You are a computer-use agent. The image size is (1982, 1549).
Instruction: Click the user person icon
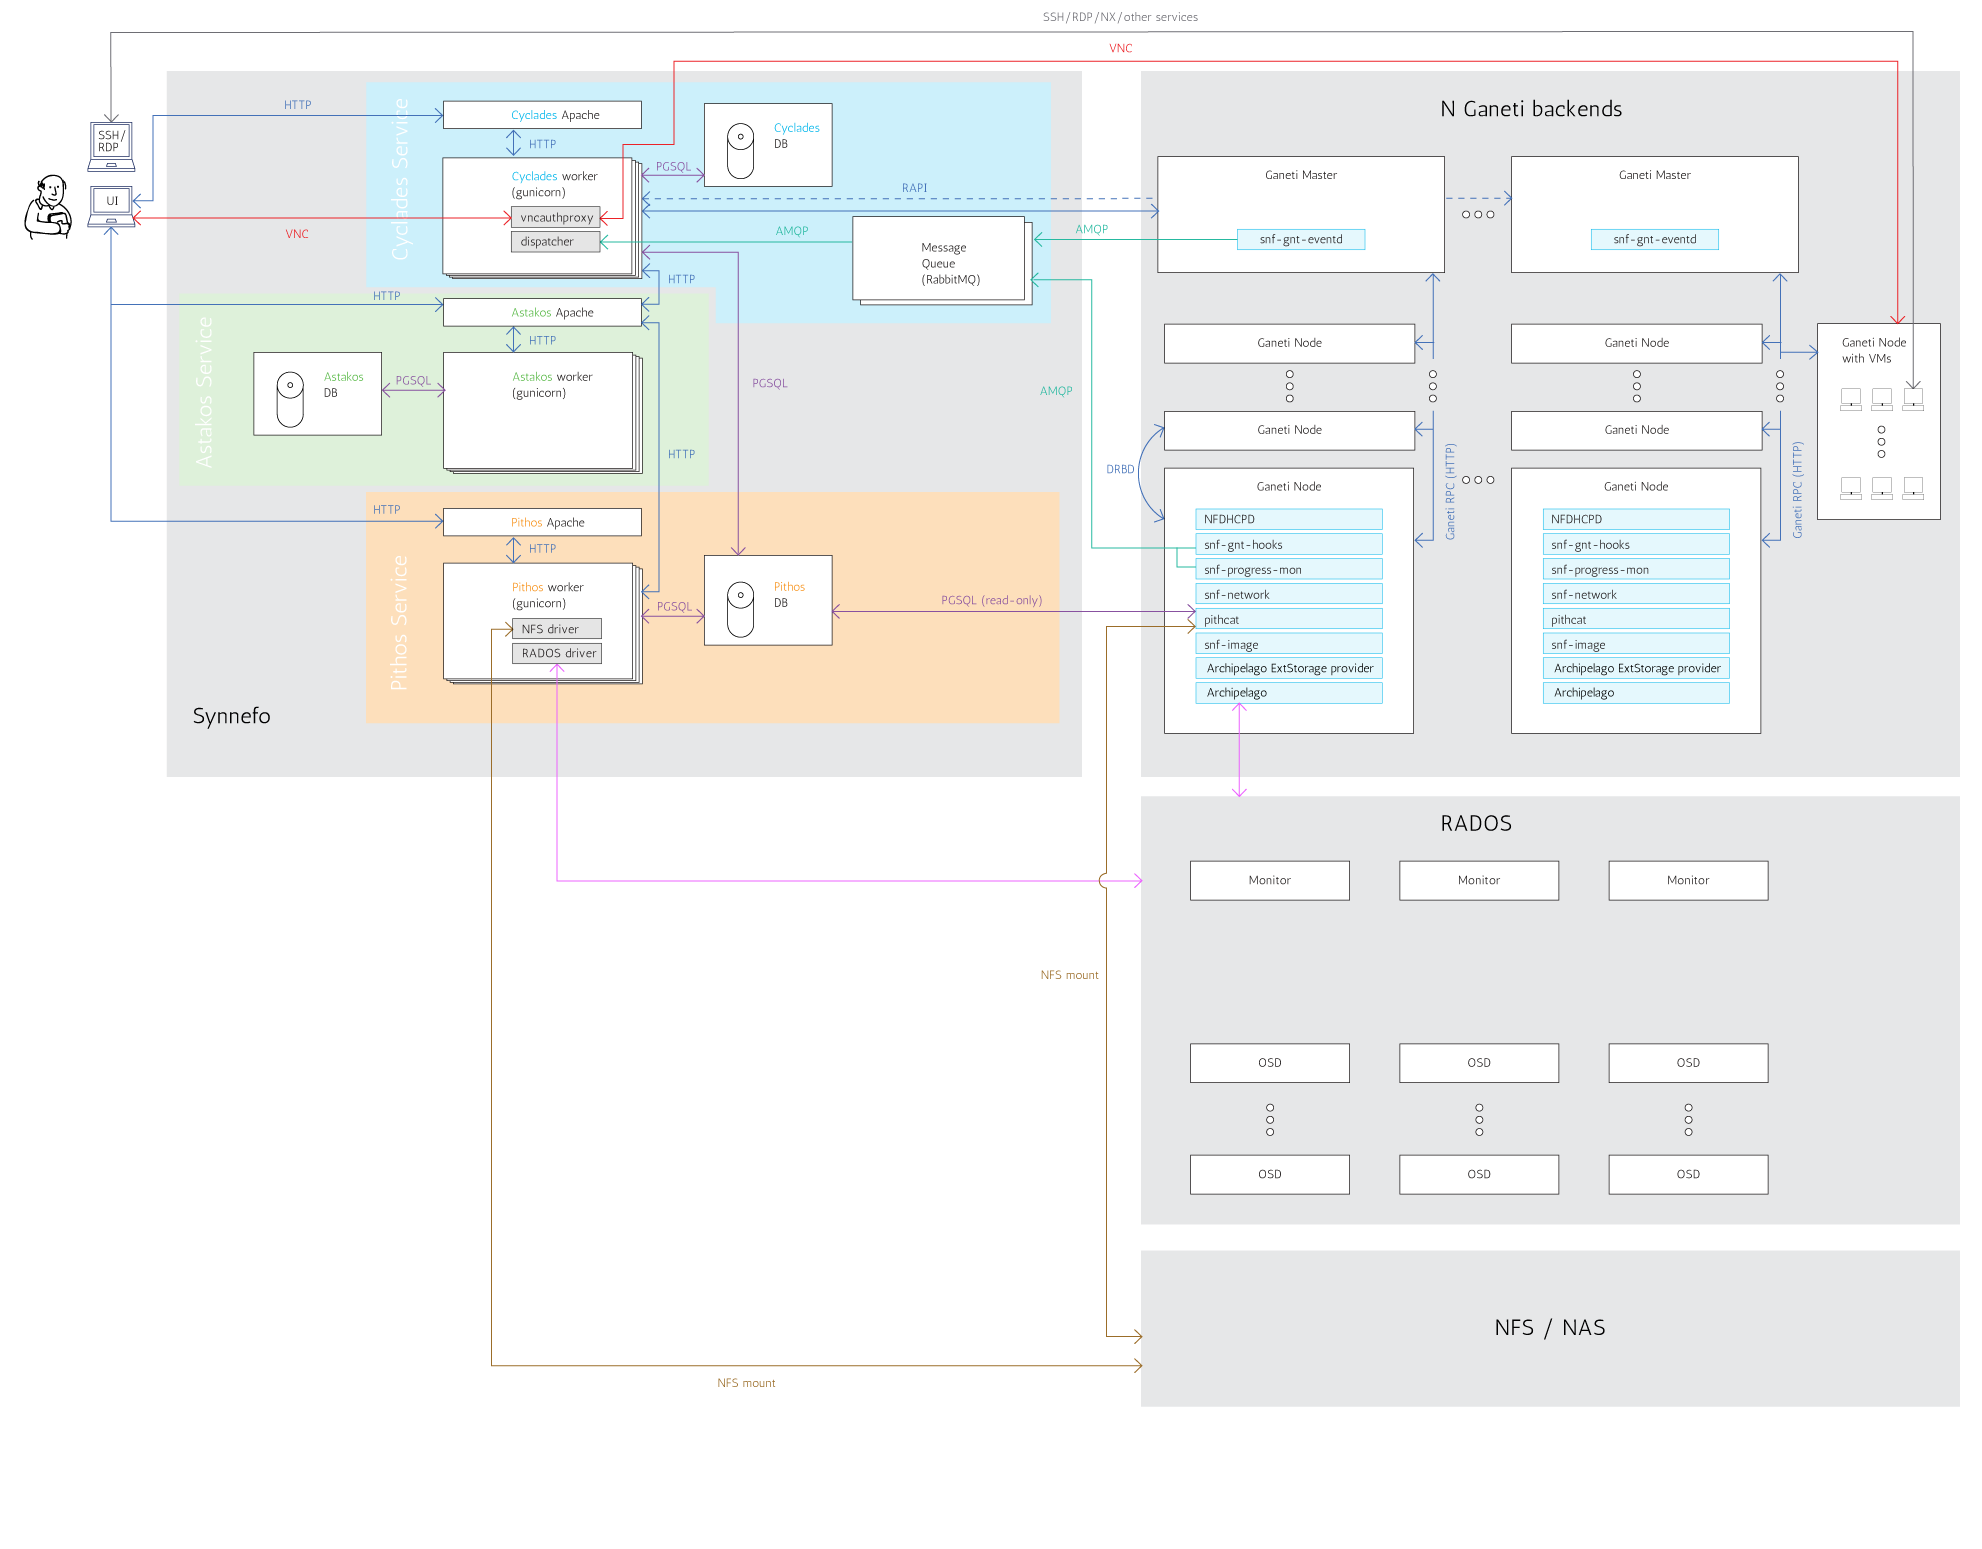(48, 207)
